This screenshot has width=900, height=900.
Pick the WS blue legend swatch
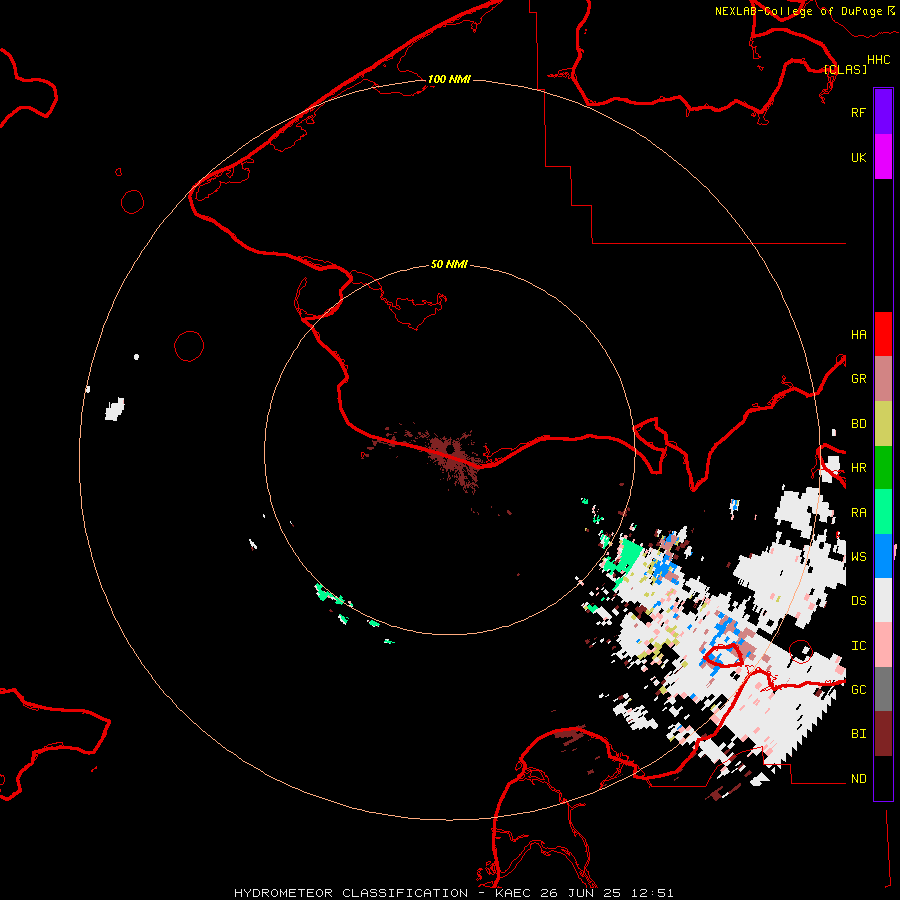(x=883, y=556)
